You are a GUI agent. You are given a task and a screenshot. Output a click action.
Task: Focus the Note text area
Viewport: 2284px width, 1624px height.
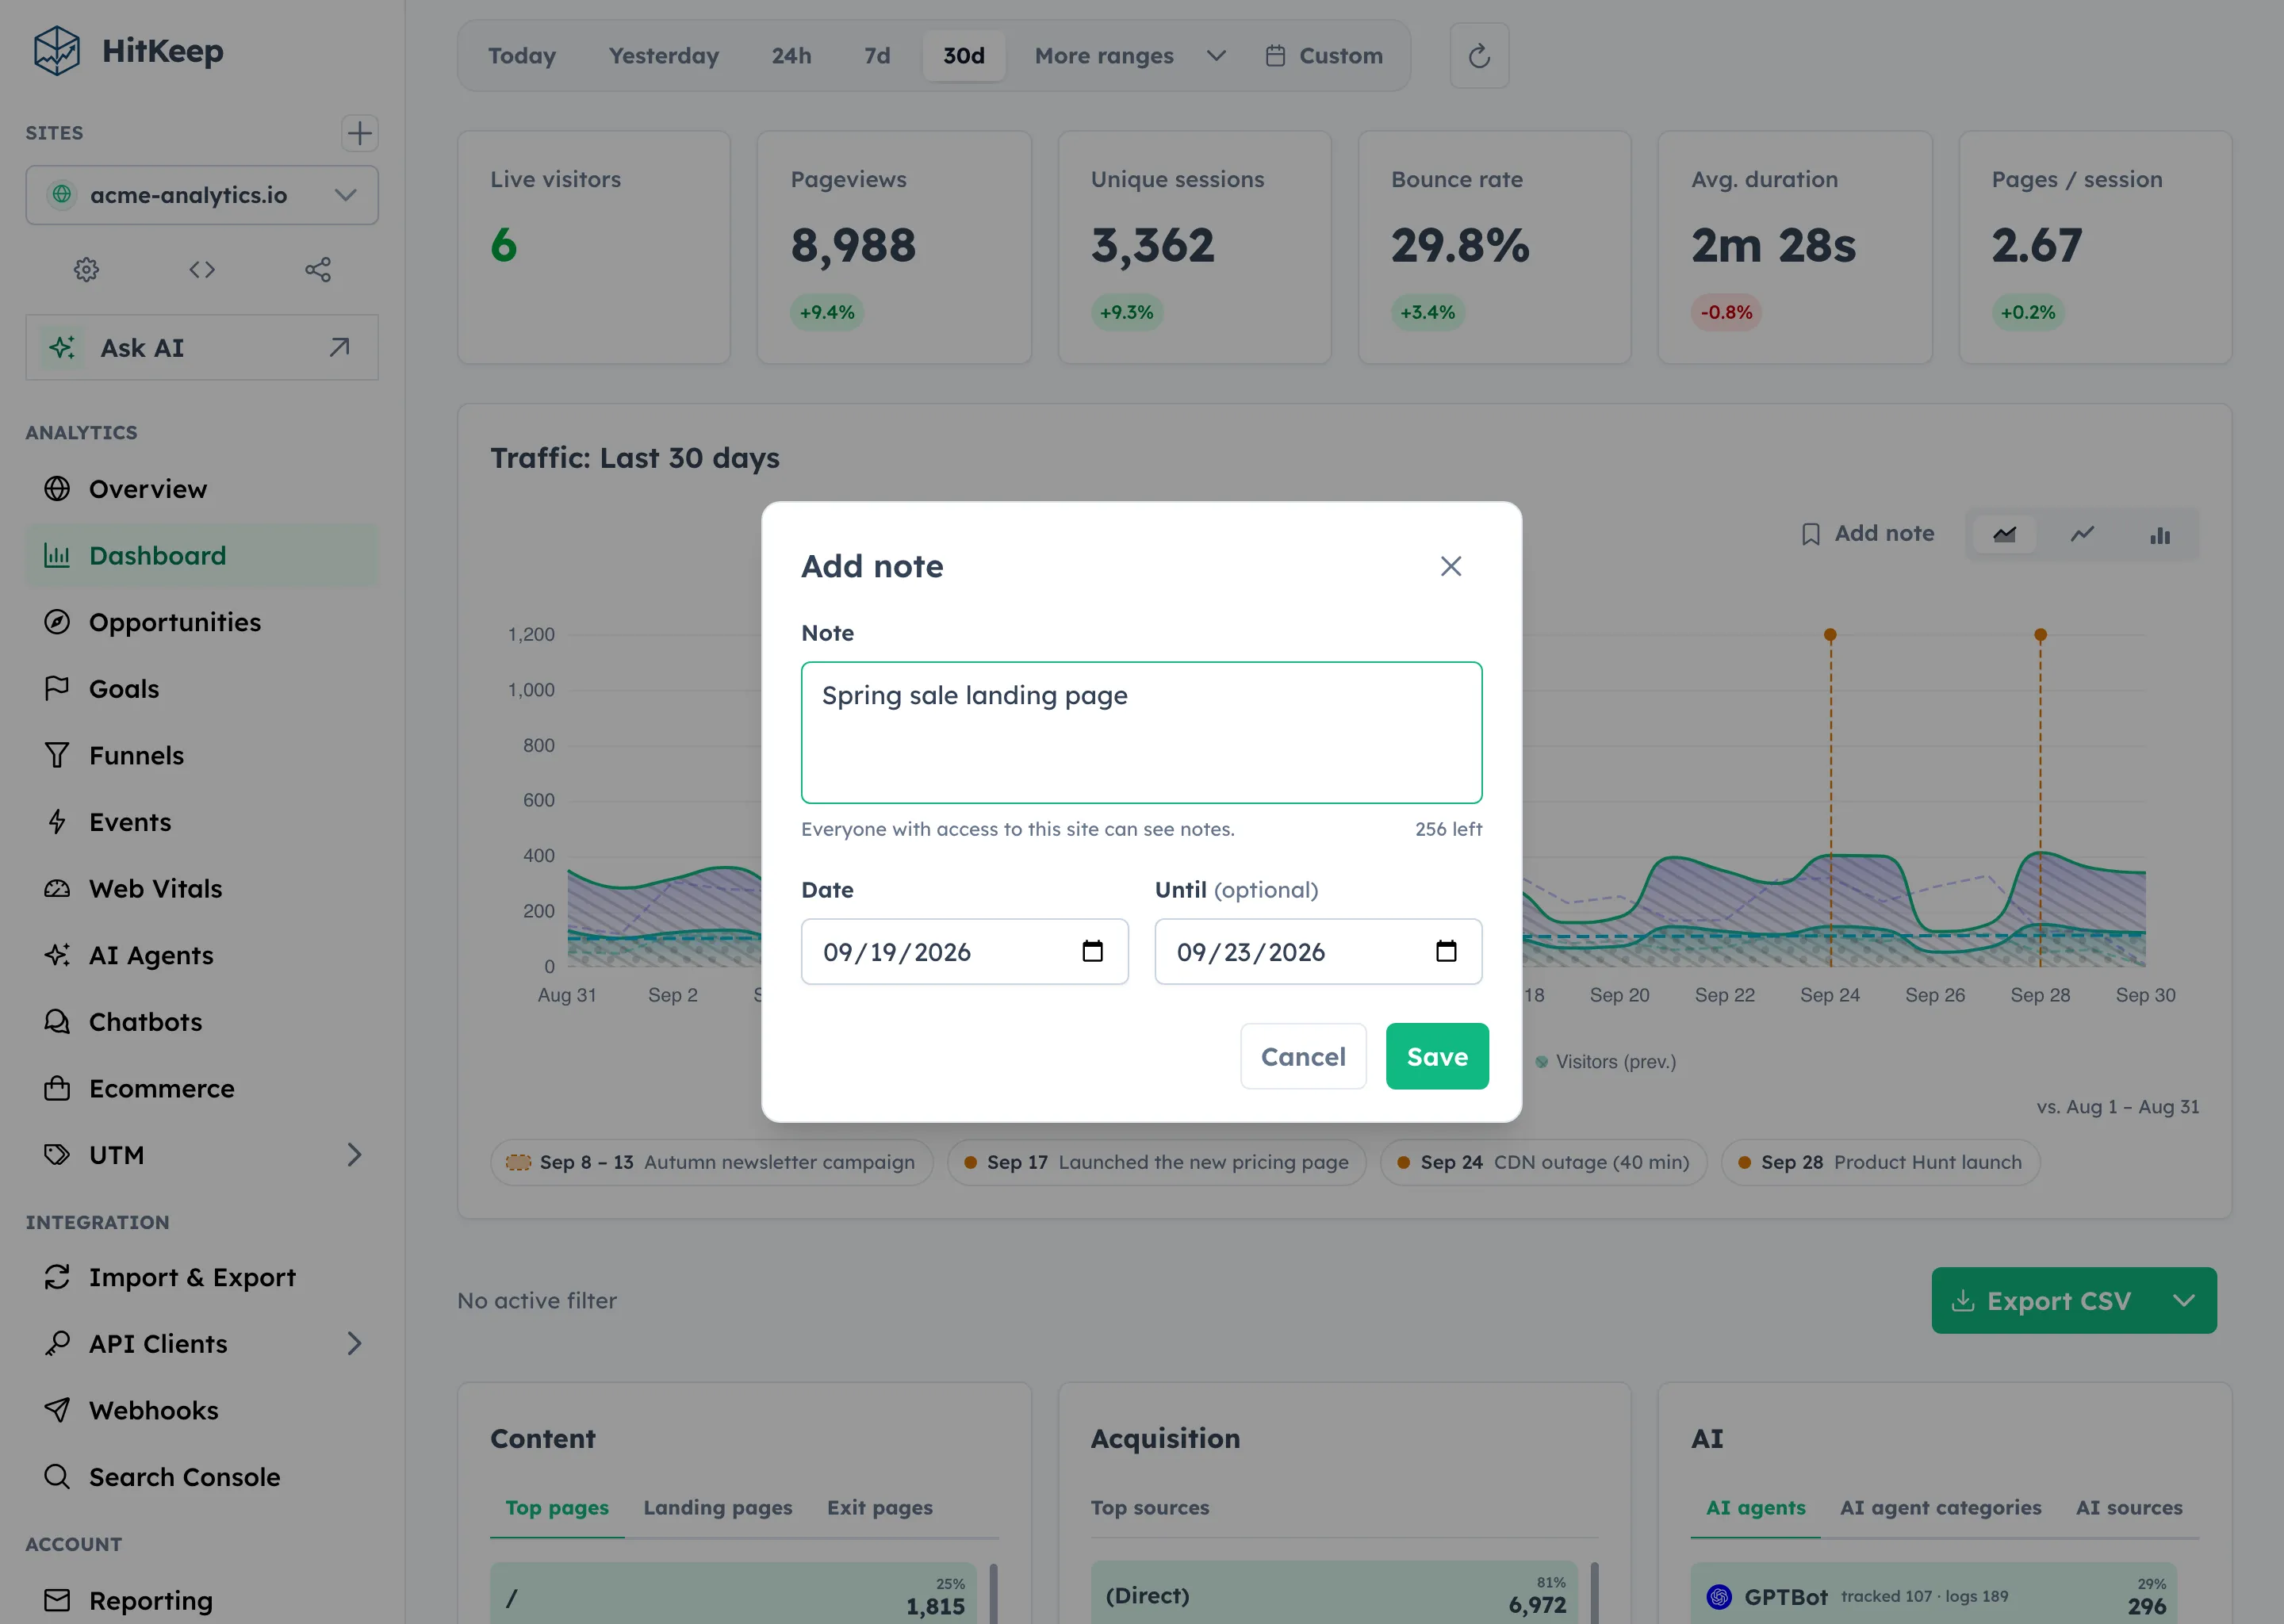tap(1141, 732)
